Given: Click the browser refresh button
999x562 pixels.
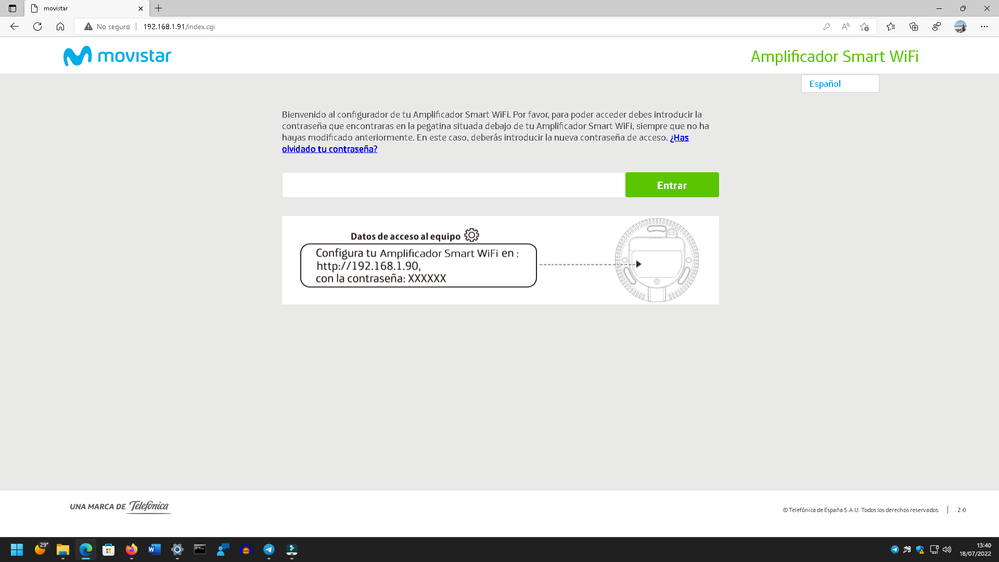Looking at the screenshot, I should 37,27.
